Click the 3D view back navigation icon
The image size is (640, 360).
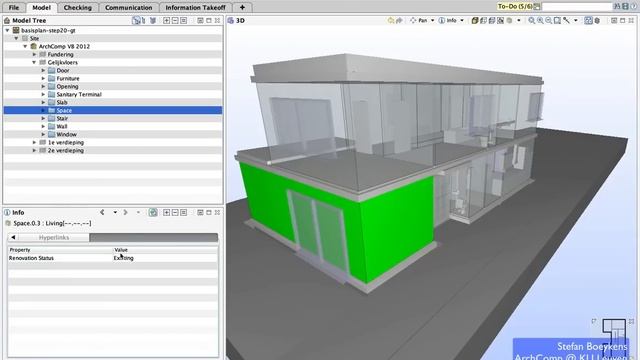click(391, 20)
